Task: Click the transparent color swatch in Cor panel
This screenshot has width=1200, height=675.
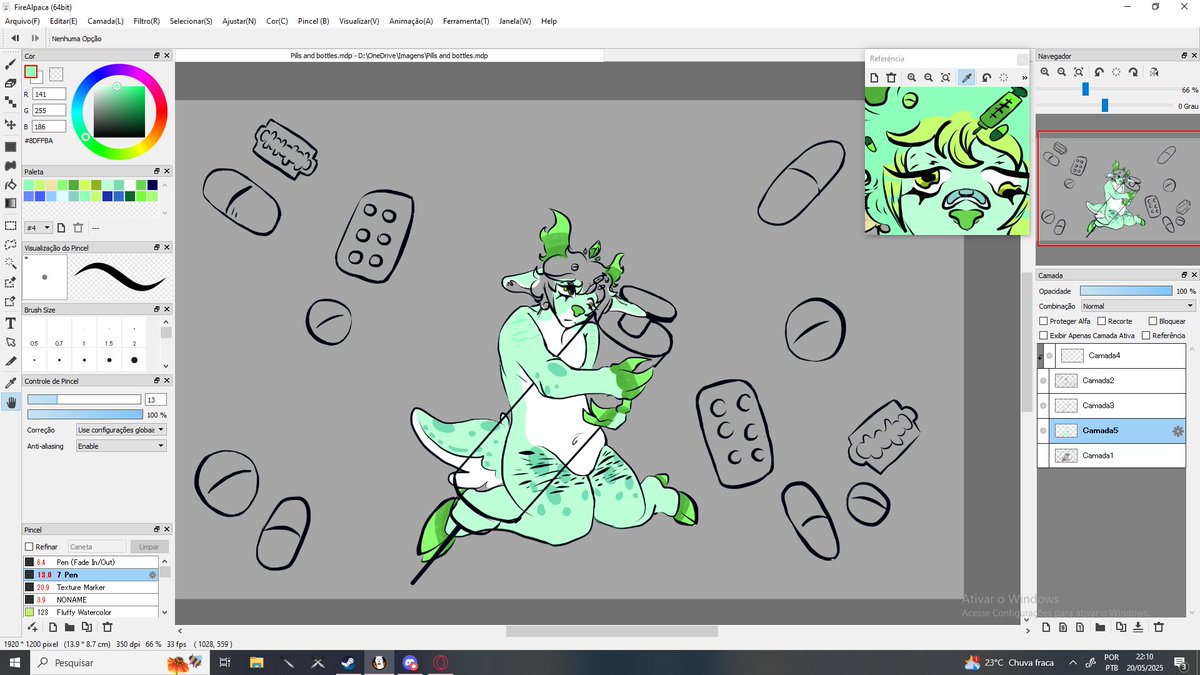Action: tap(56, 73)
